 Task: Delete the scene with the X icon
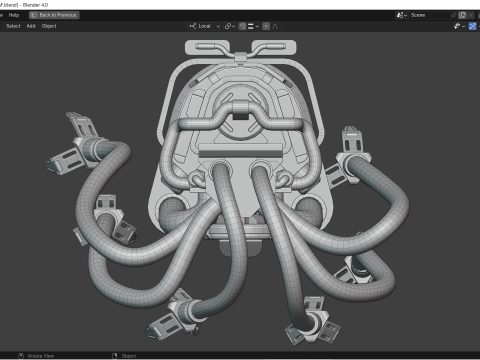click(x=471, y=15)
